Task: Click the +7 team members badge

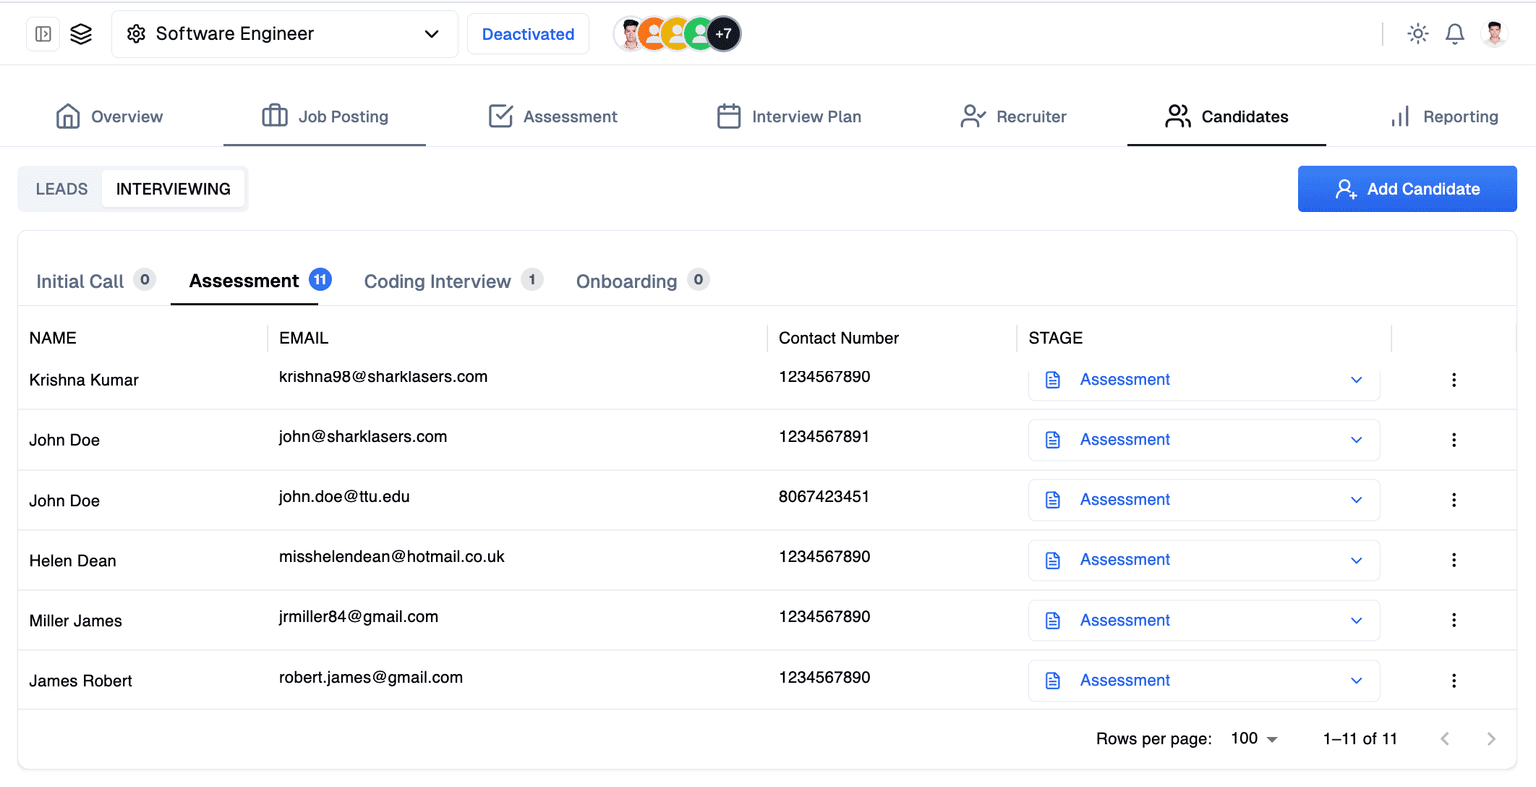Action: 723,34
